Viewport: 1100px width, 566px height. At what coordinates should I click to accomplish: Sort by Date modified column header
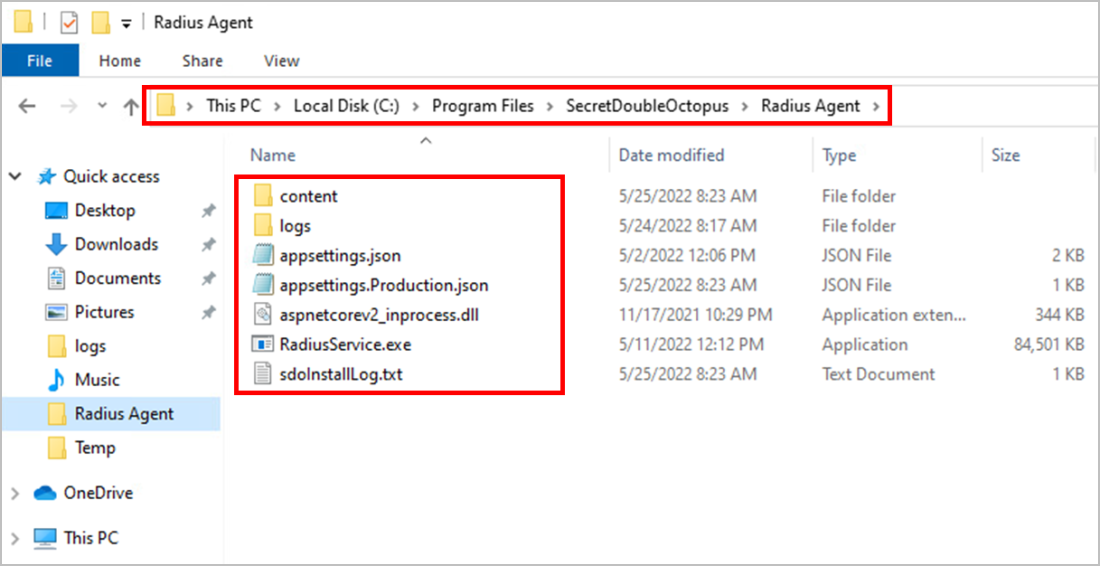point(671,155)
